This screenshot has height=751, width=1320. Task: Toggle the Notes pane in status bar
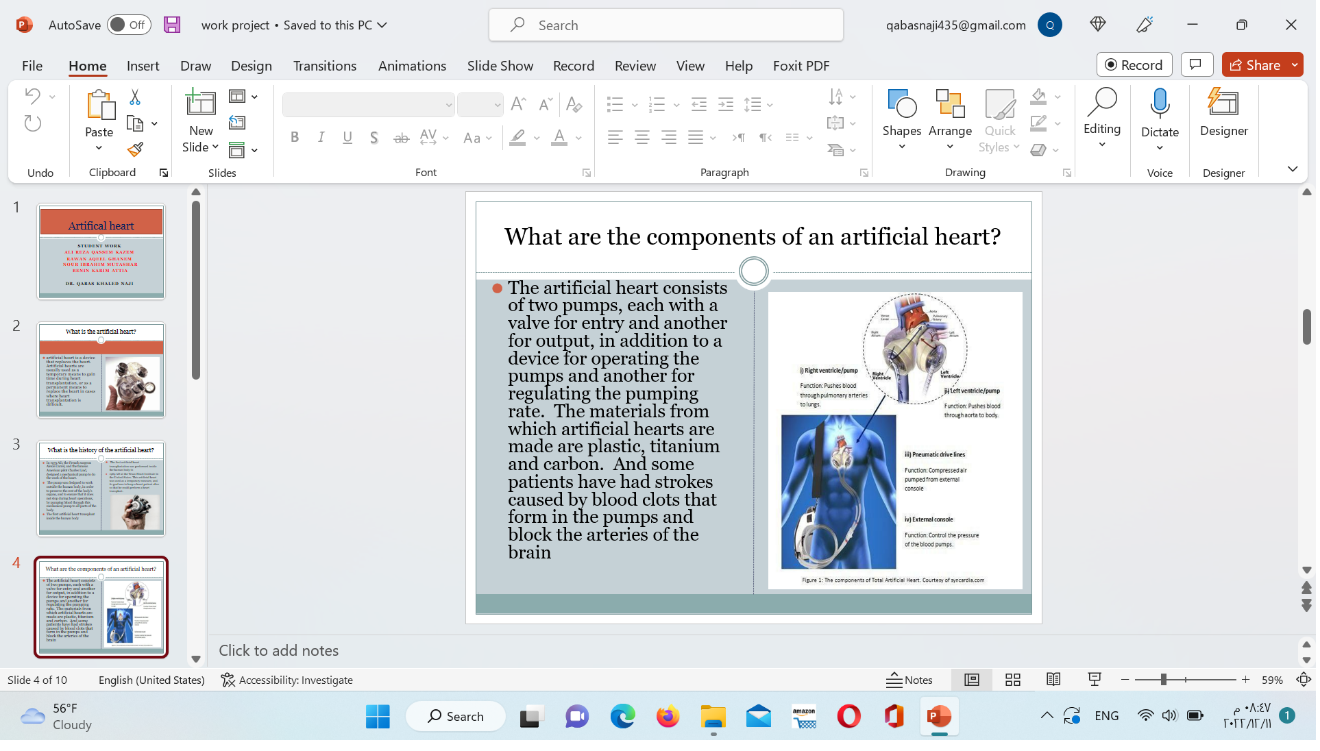tap(909, 680)
